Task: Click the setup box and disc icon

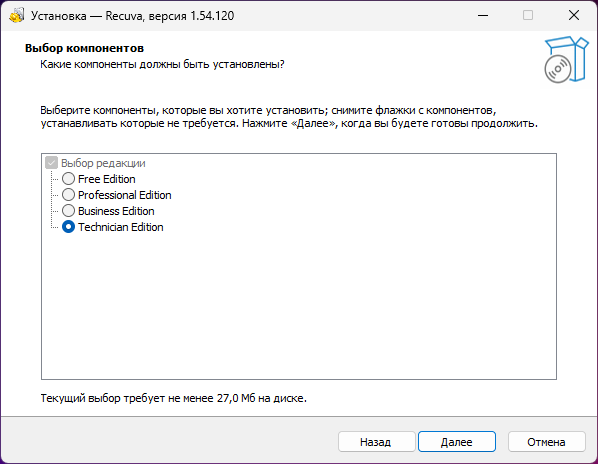Action: [566, 59]
